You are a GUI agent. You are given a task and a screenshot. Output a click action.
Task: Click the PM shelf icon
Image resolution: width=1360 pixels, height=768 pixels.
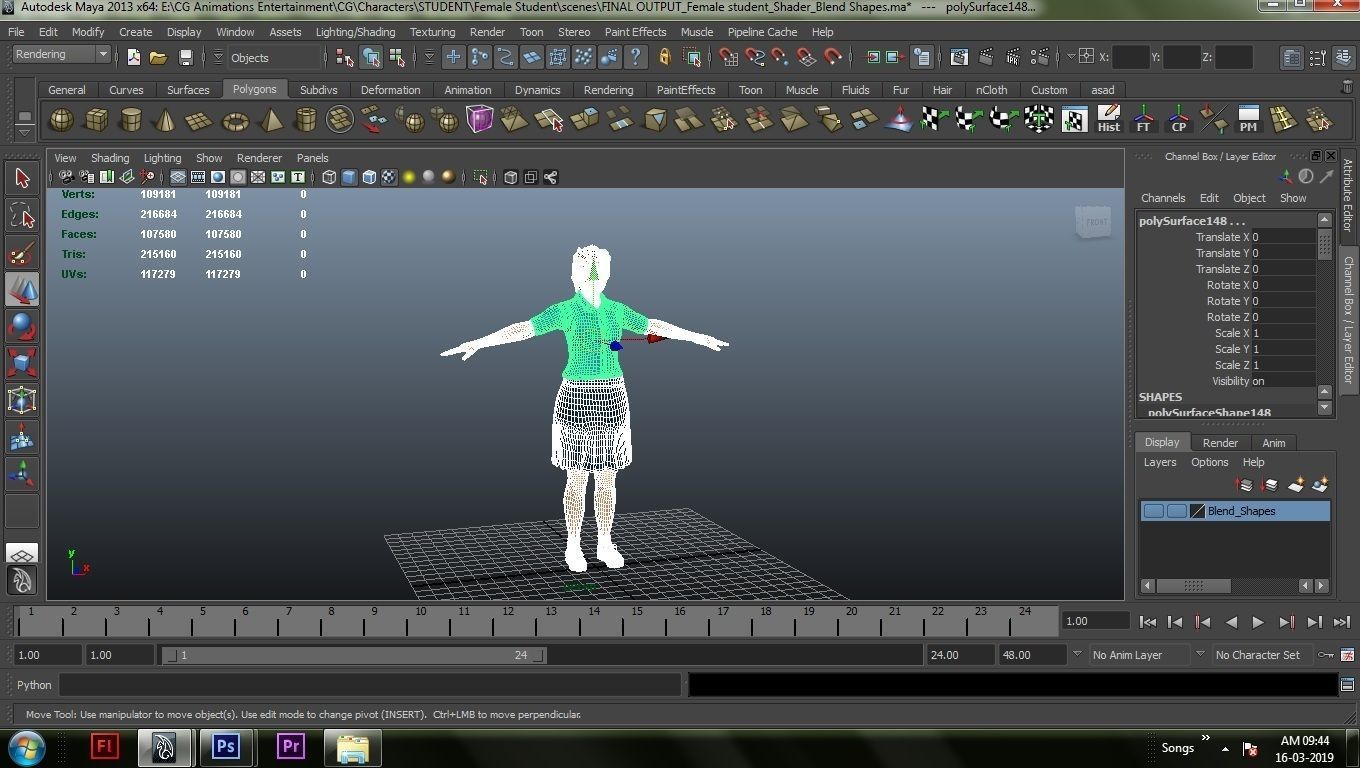coord(1248,120)
